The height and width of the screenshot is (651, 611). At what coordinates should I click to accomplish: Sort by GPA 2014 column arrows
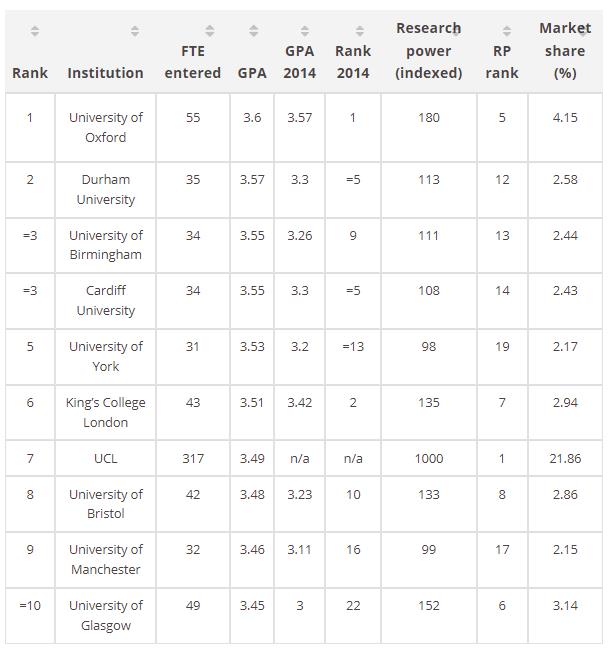click(x=305, y=31)
